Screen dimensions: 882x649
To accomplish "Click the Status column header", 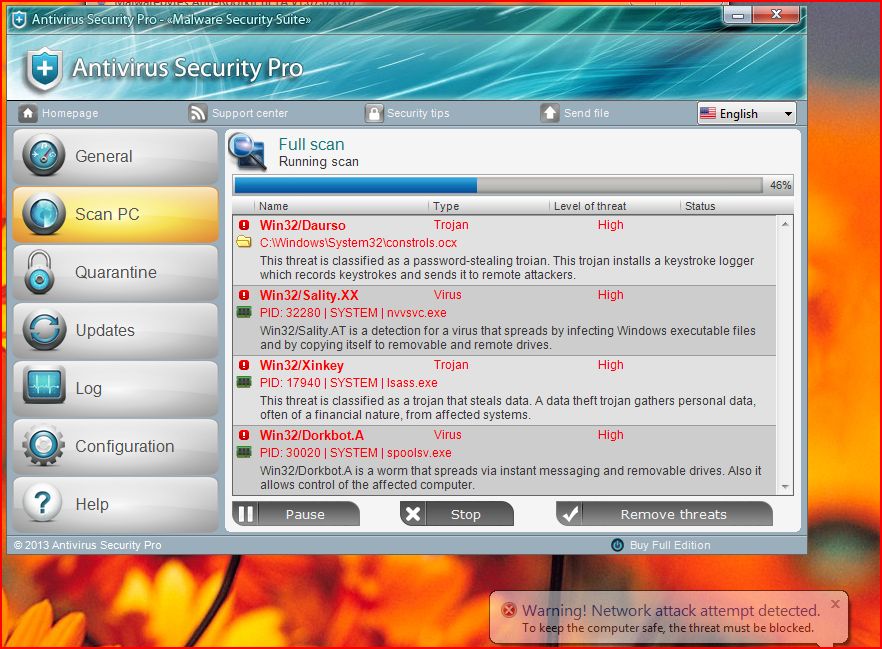I will [x=700, y=206].
